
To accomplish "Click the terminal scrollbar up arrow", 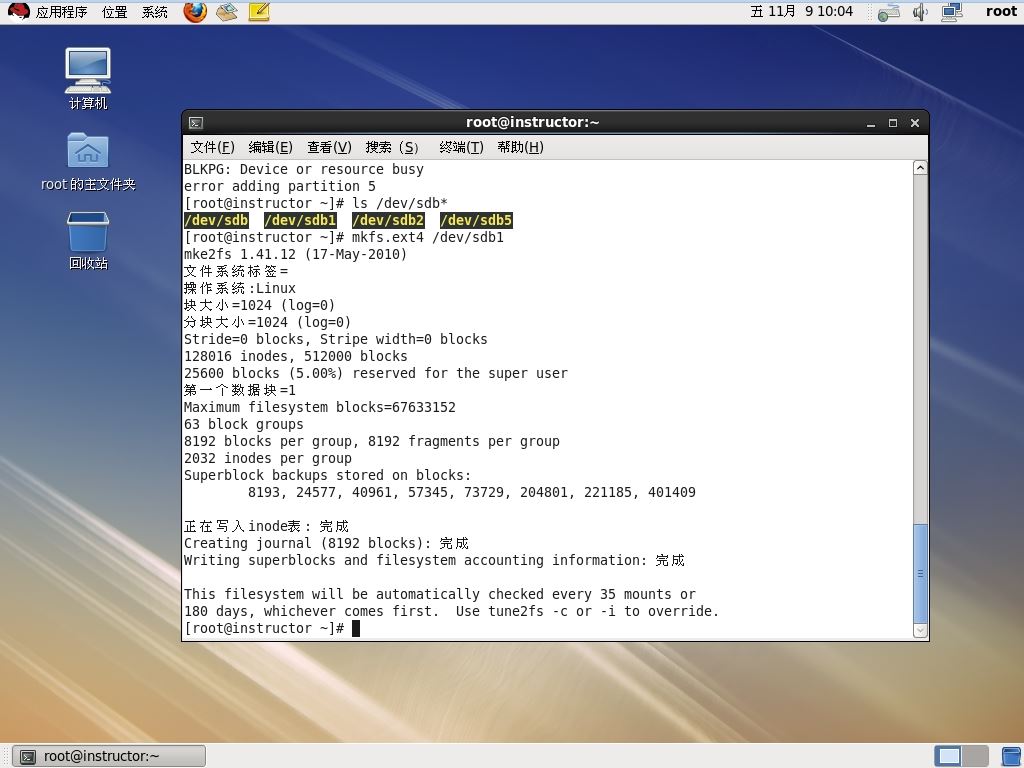I will (920, 168).
